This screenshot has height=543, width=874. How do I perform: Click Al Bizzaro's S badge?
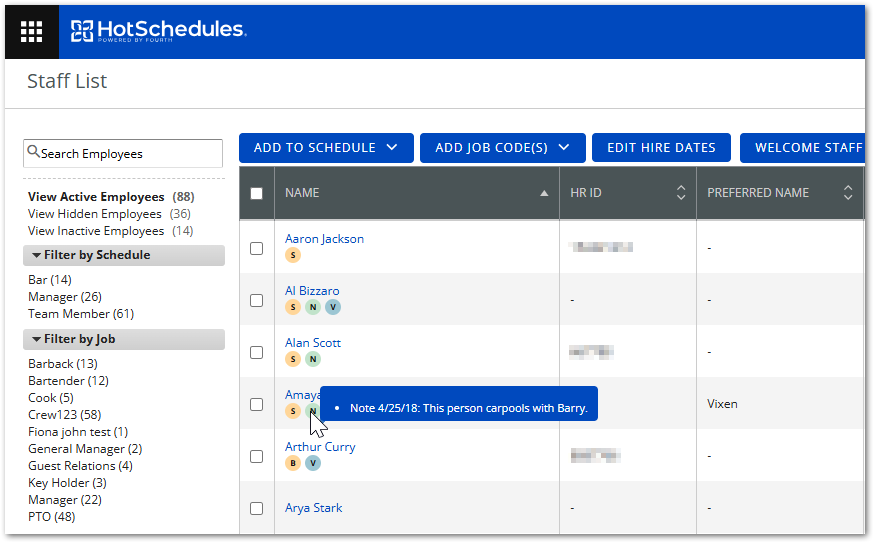pyautogui.click(x=293, y=307)
